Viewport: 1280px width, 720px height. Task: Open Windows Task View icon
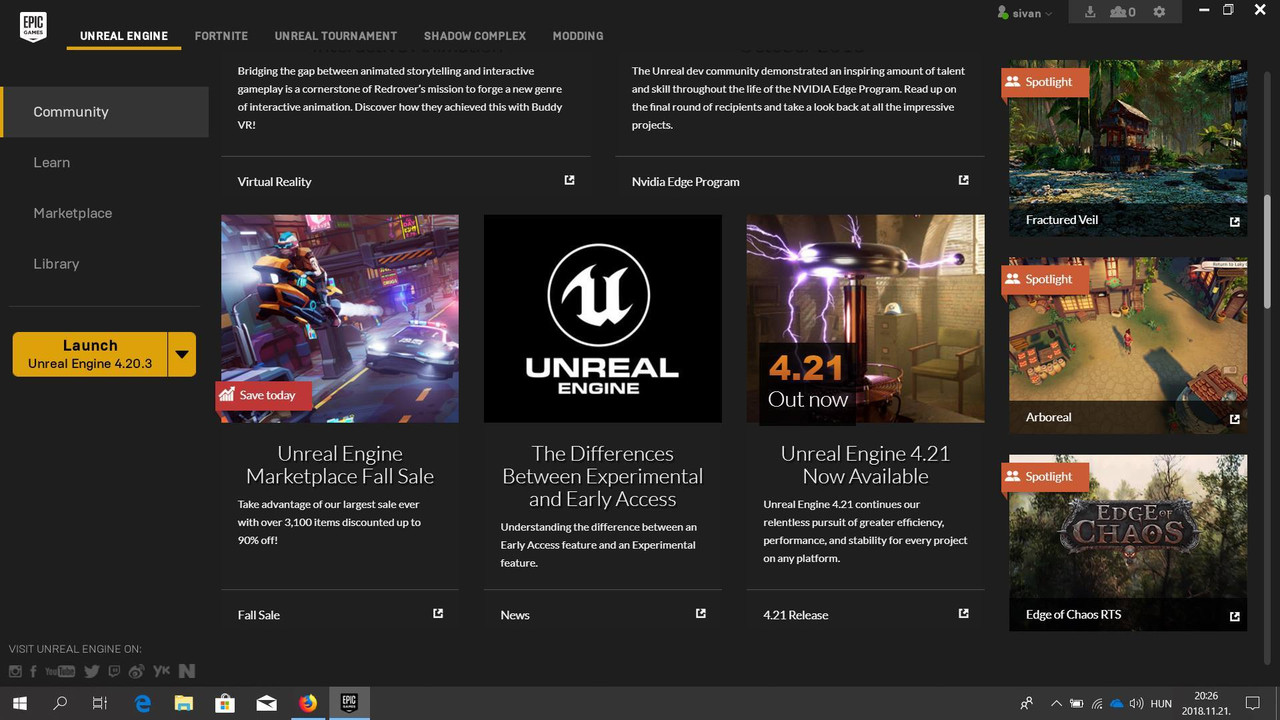coord(100,703)
